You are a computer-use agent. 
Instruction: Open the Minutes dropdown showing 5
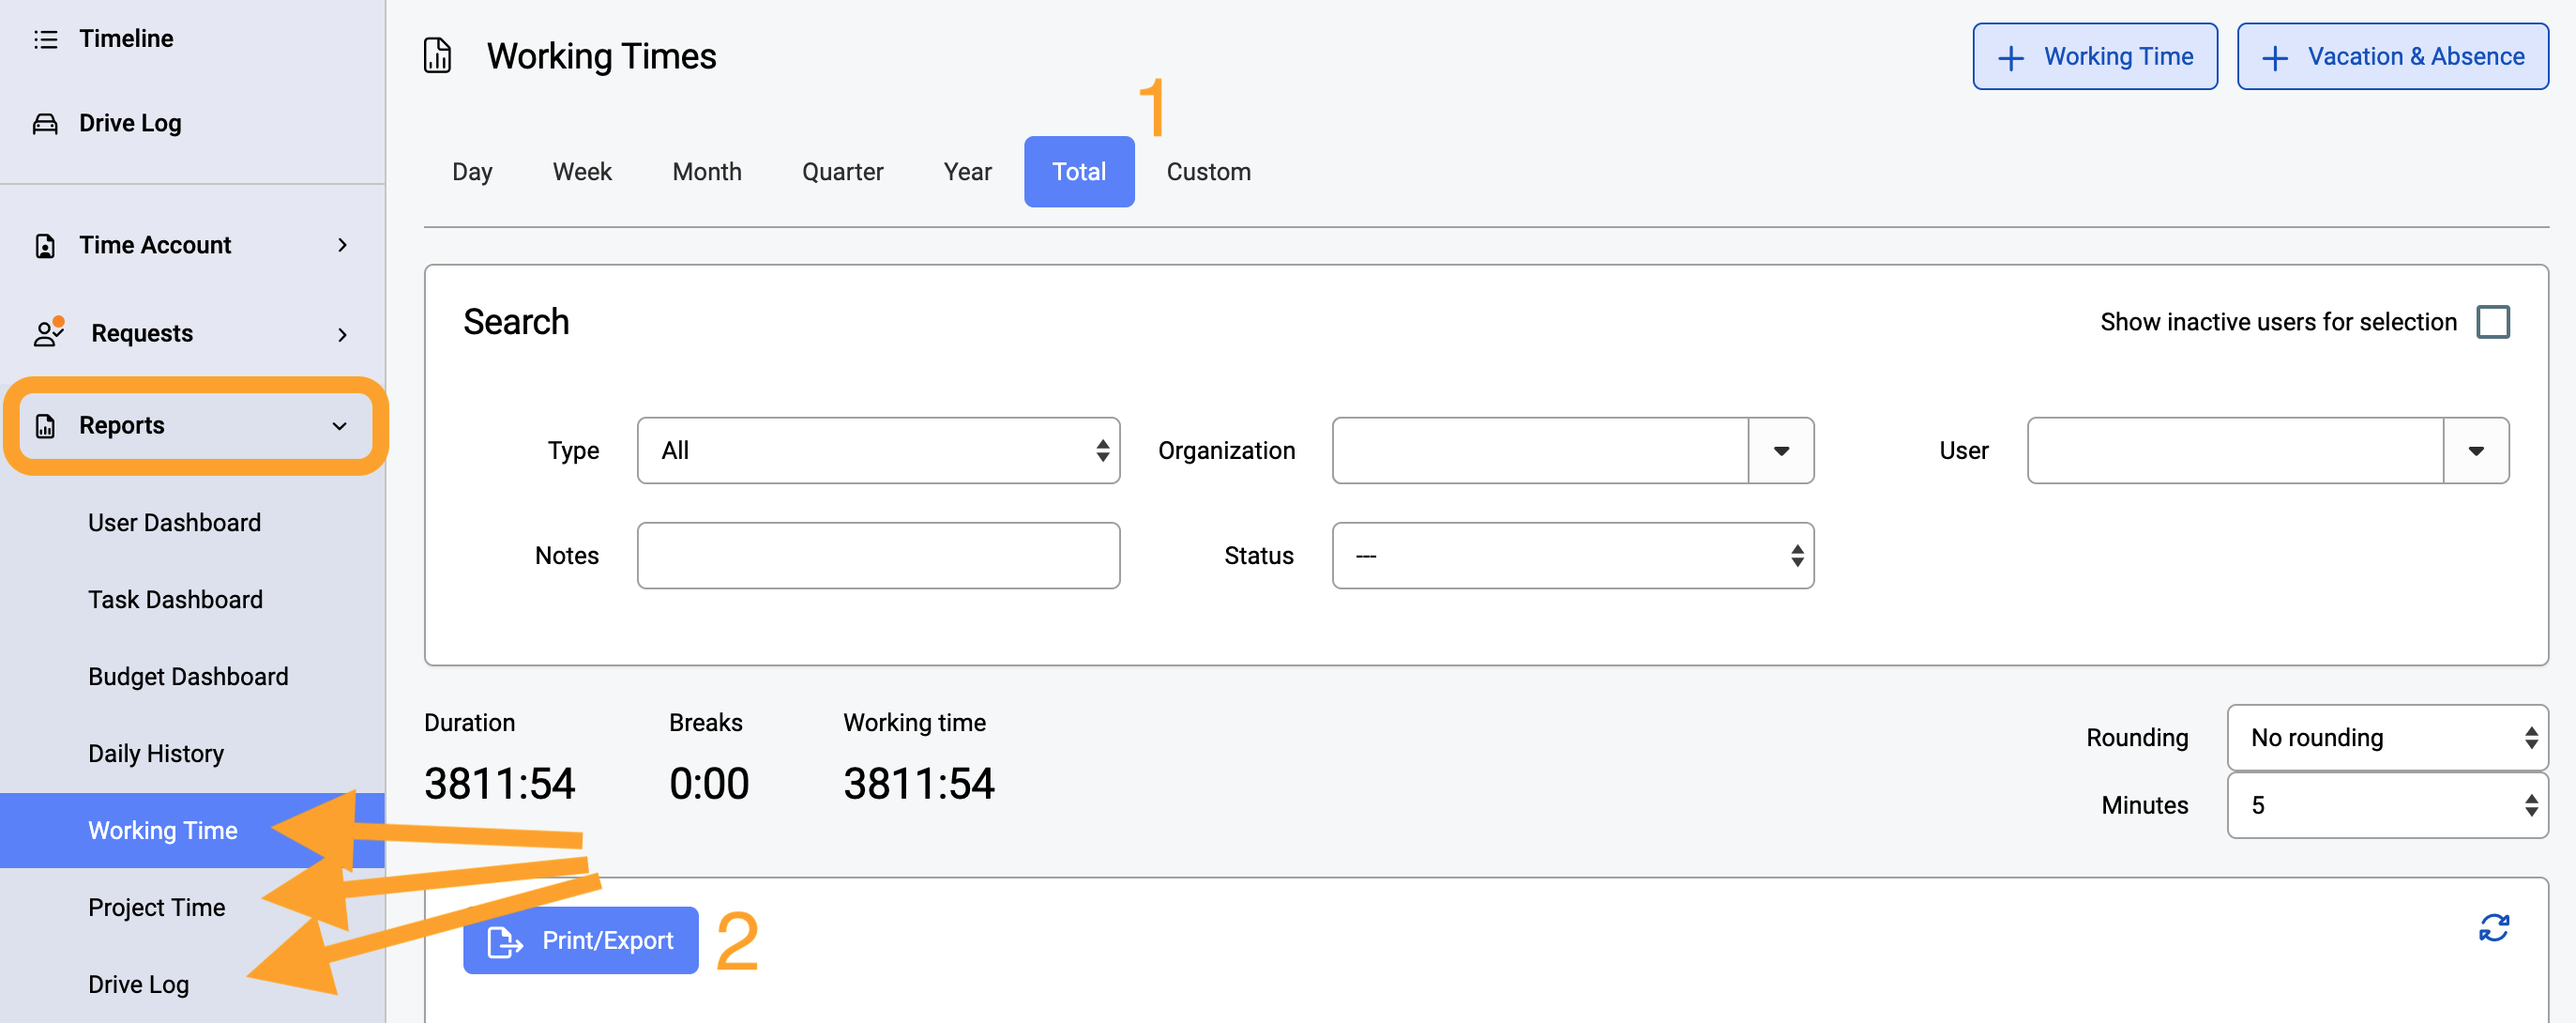pyautogui.click(x=2387, y=805)
